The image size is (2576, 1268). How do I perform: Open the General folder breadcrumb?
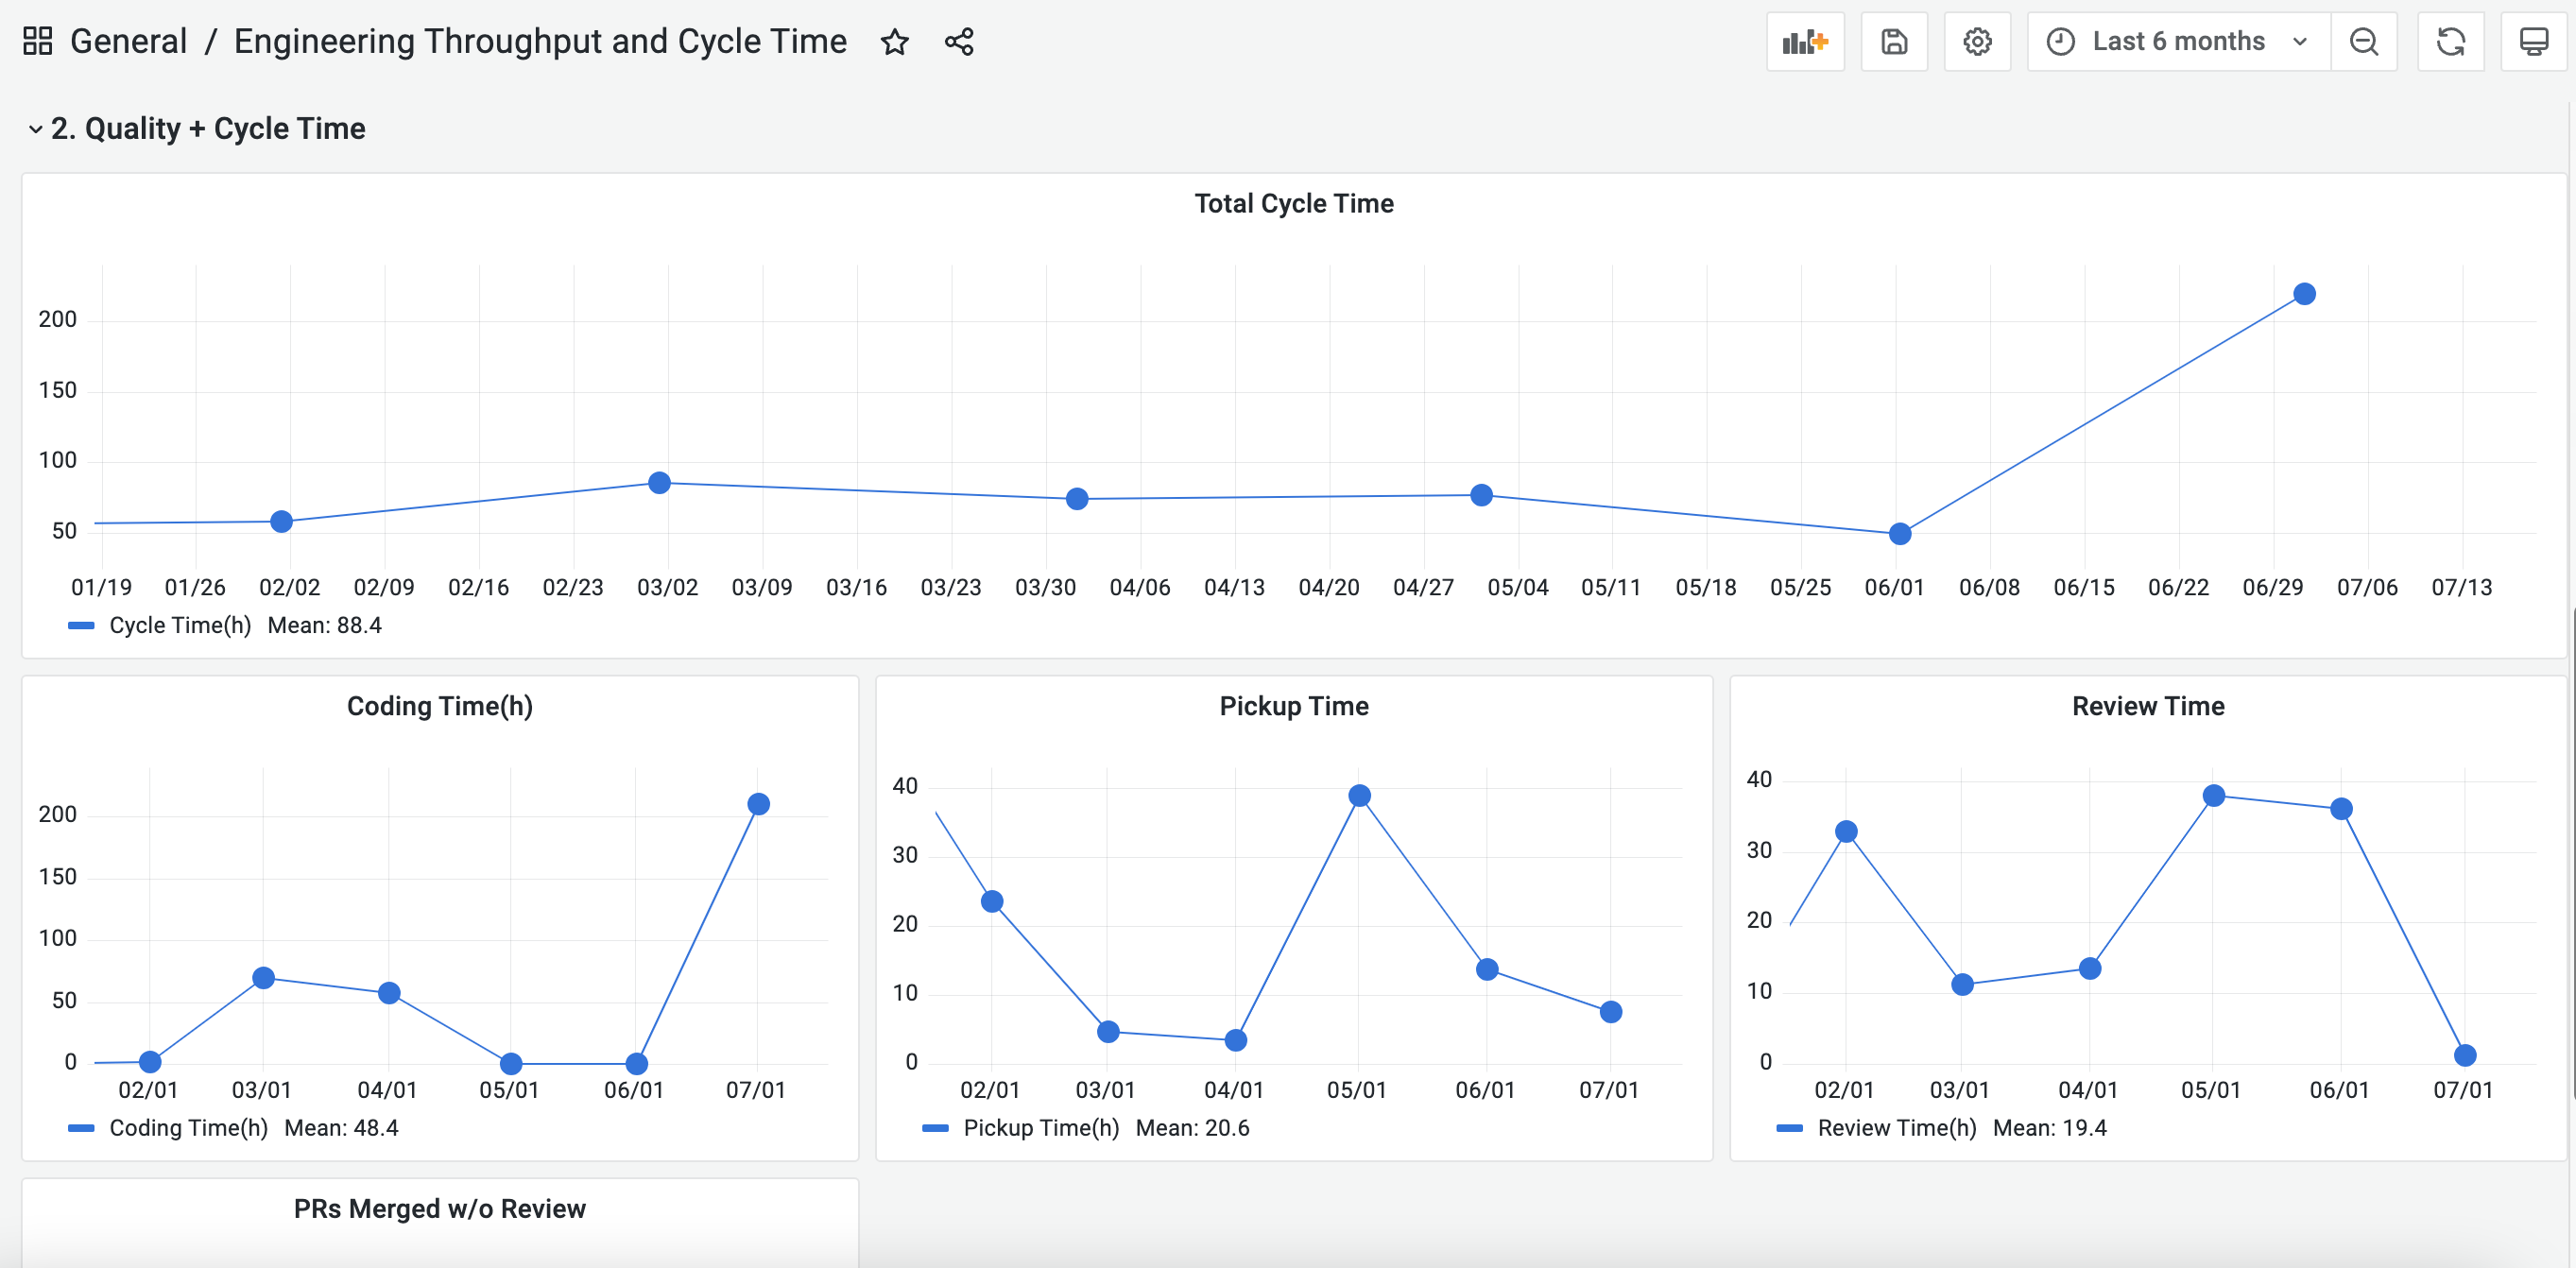(128, 42)
